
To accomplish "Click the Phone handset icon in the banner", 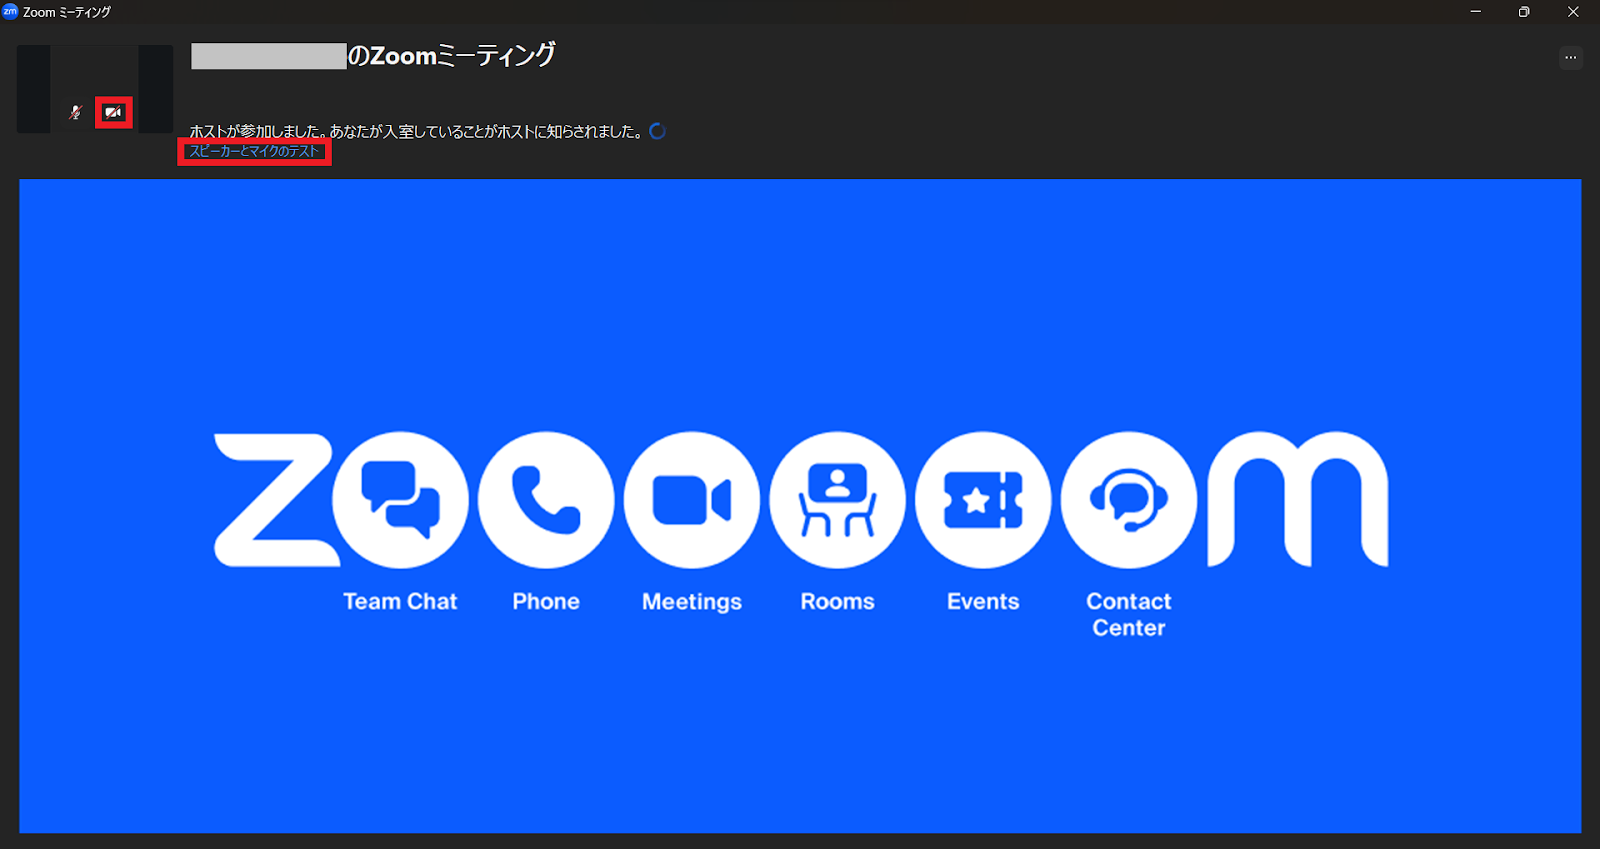I will click(x=546, y=500).
